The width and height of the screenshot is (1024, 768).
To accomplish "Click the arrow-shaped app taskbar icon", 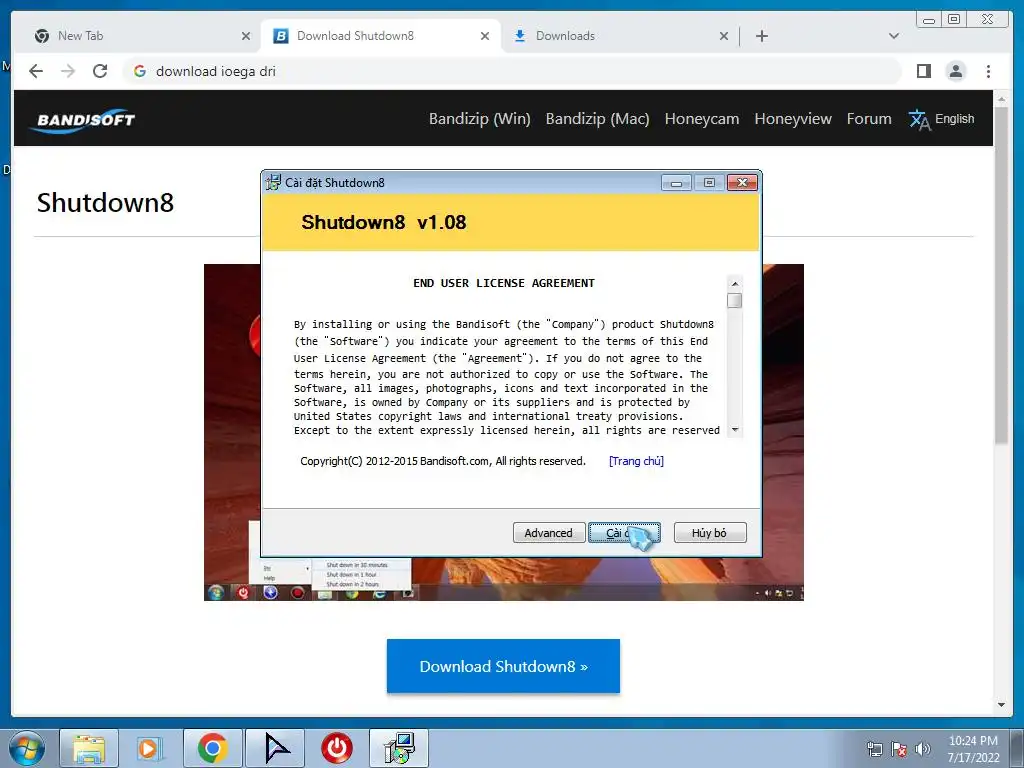I will click(275, 748).
